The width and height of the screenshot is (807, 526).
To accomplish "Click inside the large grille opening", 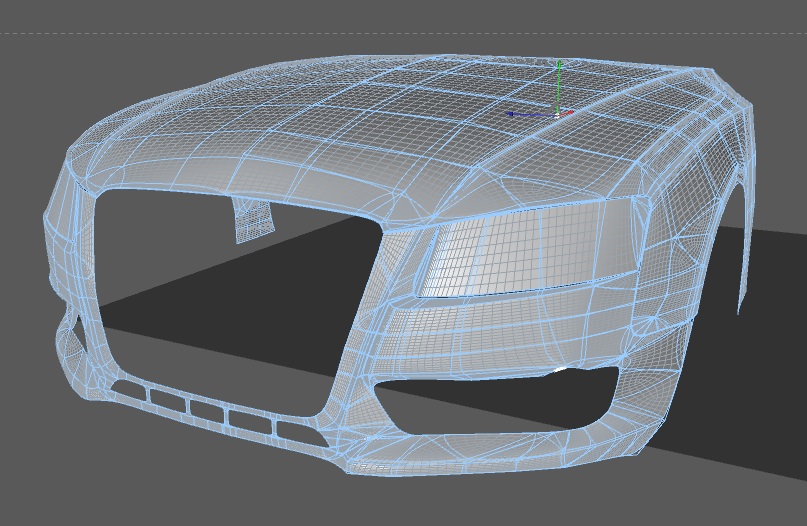I will click(226, 299).
